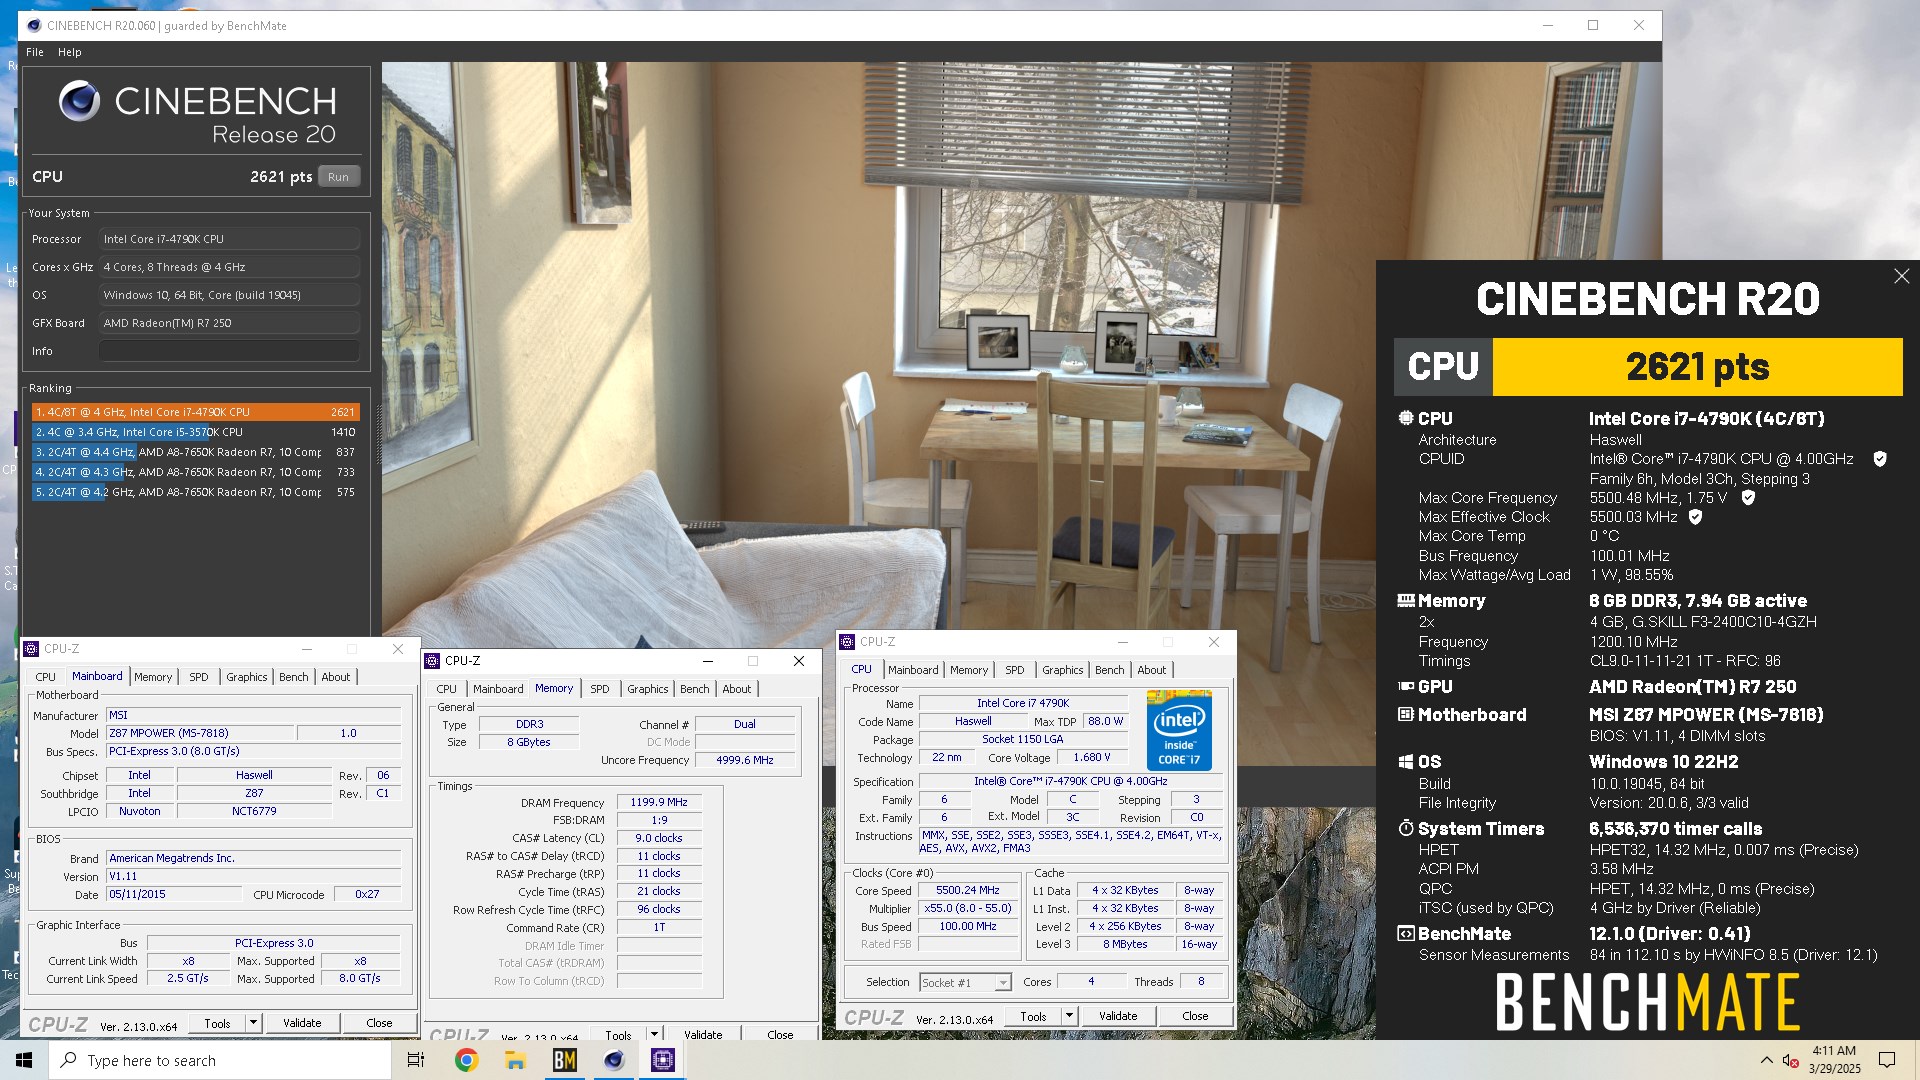Viewport: 1920px width, 1080px height.
Task: Click the GFX Board field AMD Radeon R7 250
Action: (229, 323)
